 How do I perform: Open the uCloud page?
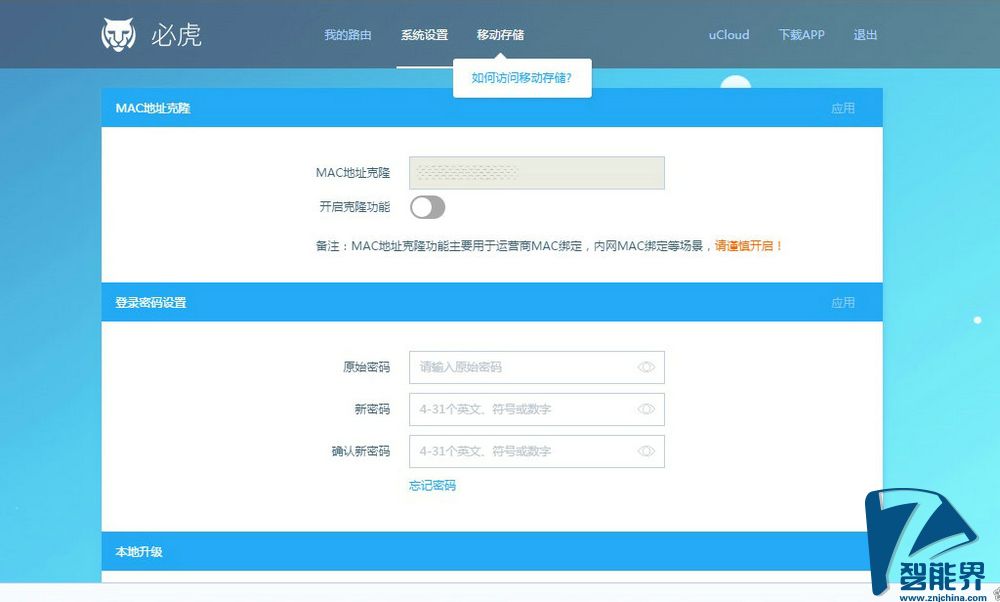click(x=728, y=35)
